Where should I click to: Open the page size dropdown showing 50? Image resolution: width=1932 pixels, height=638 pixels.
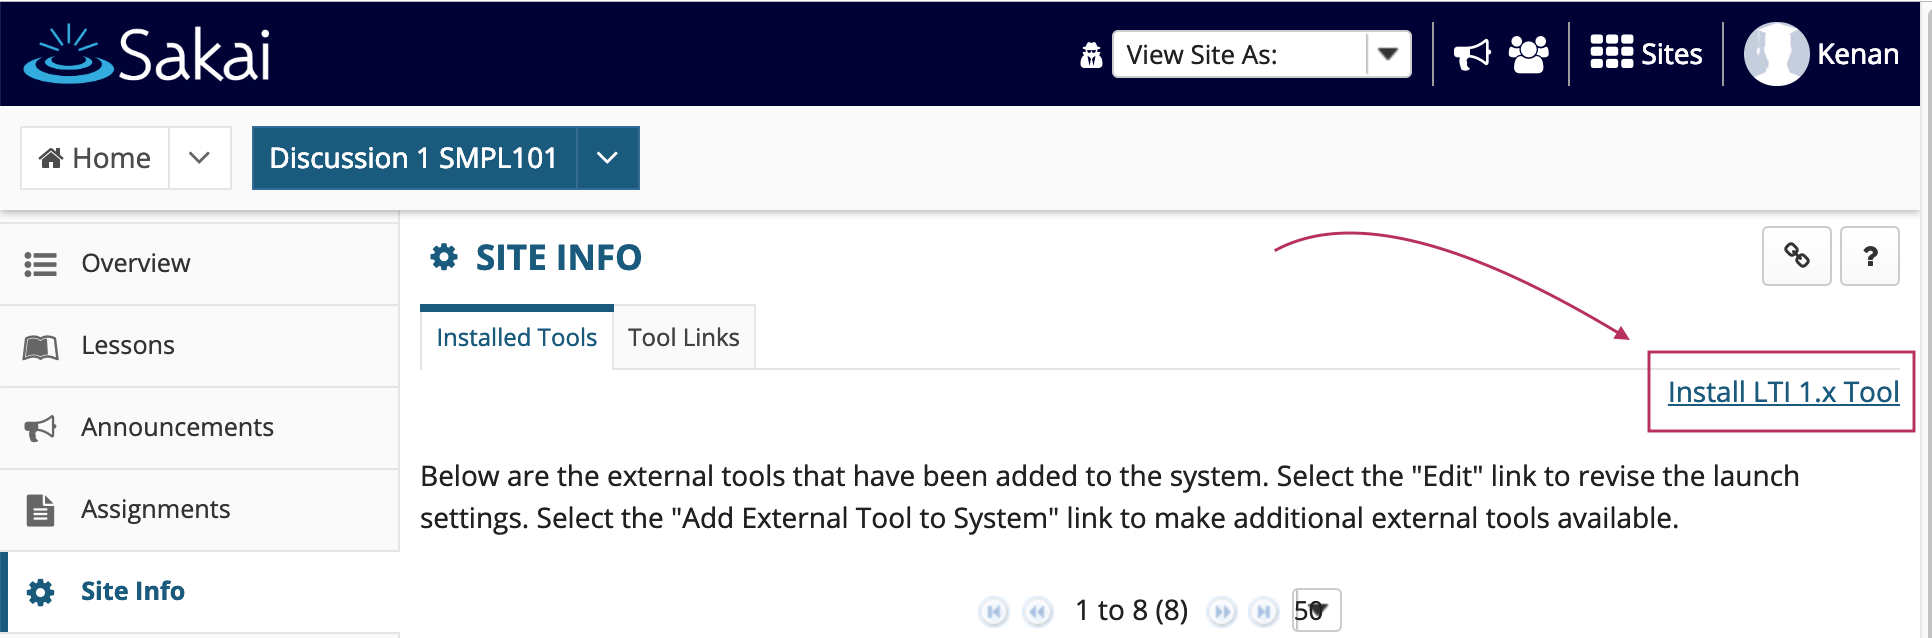point(1316,610)
